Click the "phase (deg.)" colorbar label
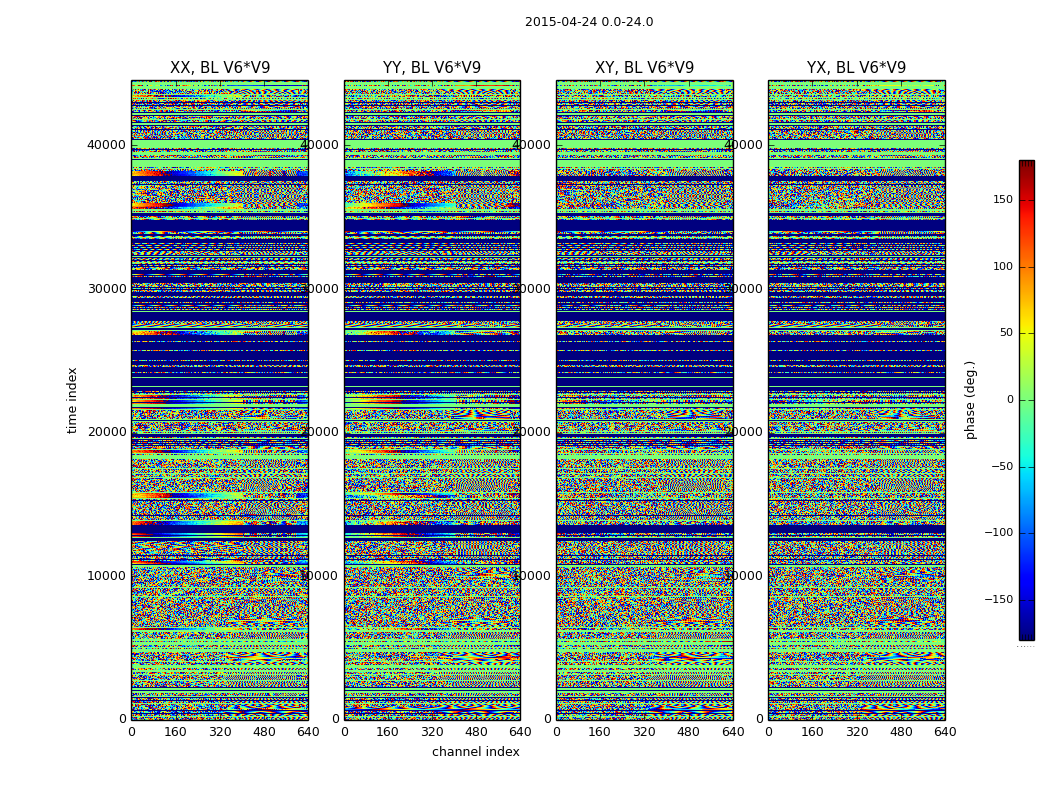This screenshot has height=800, width=1050. 970,400
